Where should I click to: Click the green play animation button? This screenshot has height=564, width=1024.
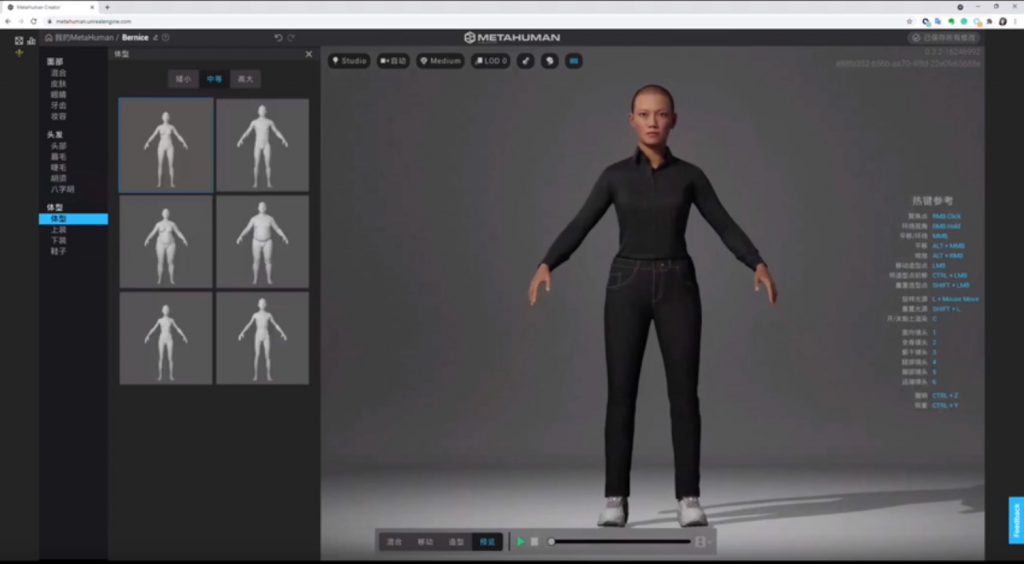point(520,542)
